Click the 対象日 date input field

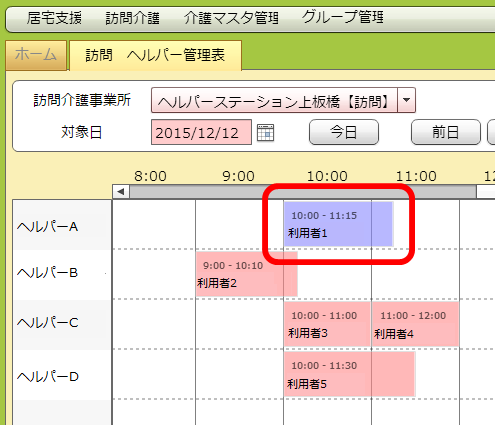pyautogui.click(x=201, y=132)
